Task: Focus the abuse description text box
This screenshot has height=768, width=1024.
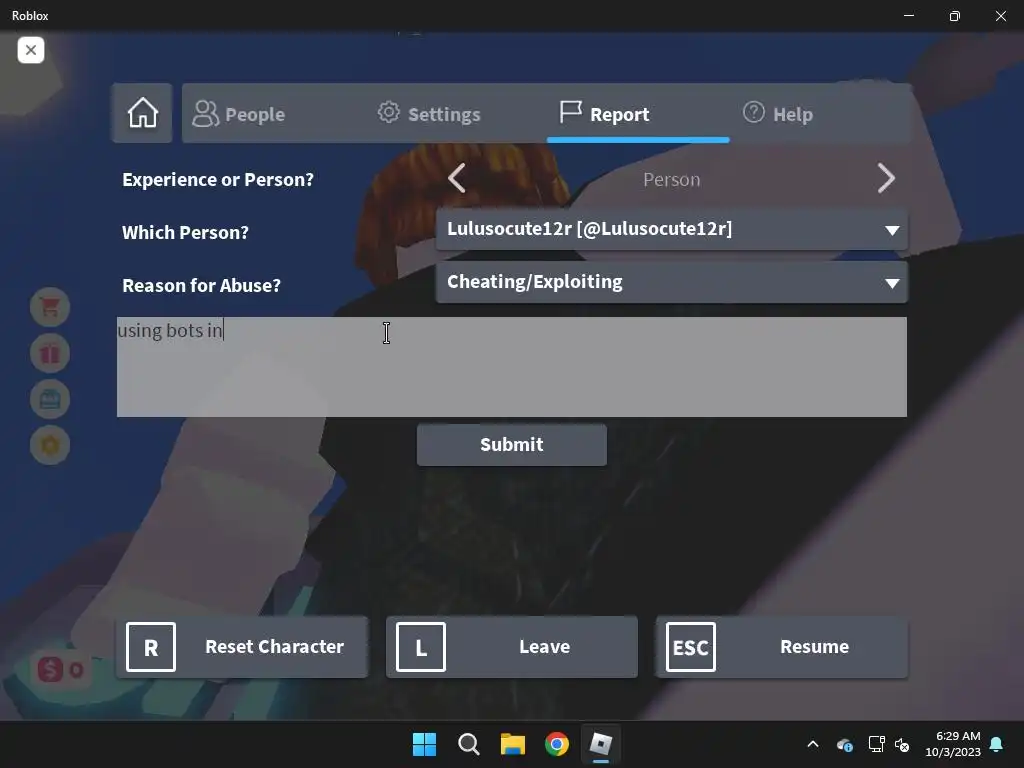Action: (512, 367)
